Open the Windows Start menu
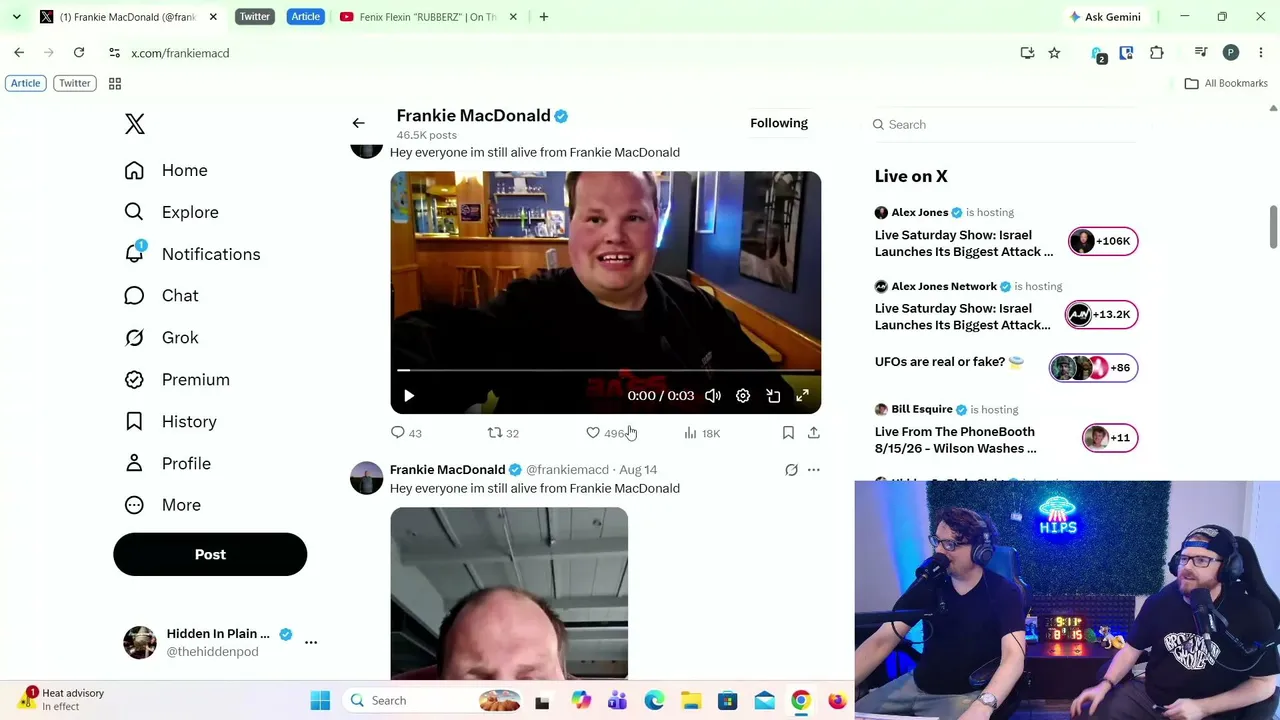 (320, 701)
